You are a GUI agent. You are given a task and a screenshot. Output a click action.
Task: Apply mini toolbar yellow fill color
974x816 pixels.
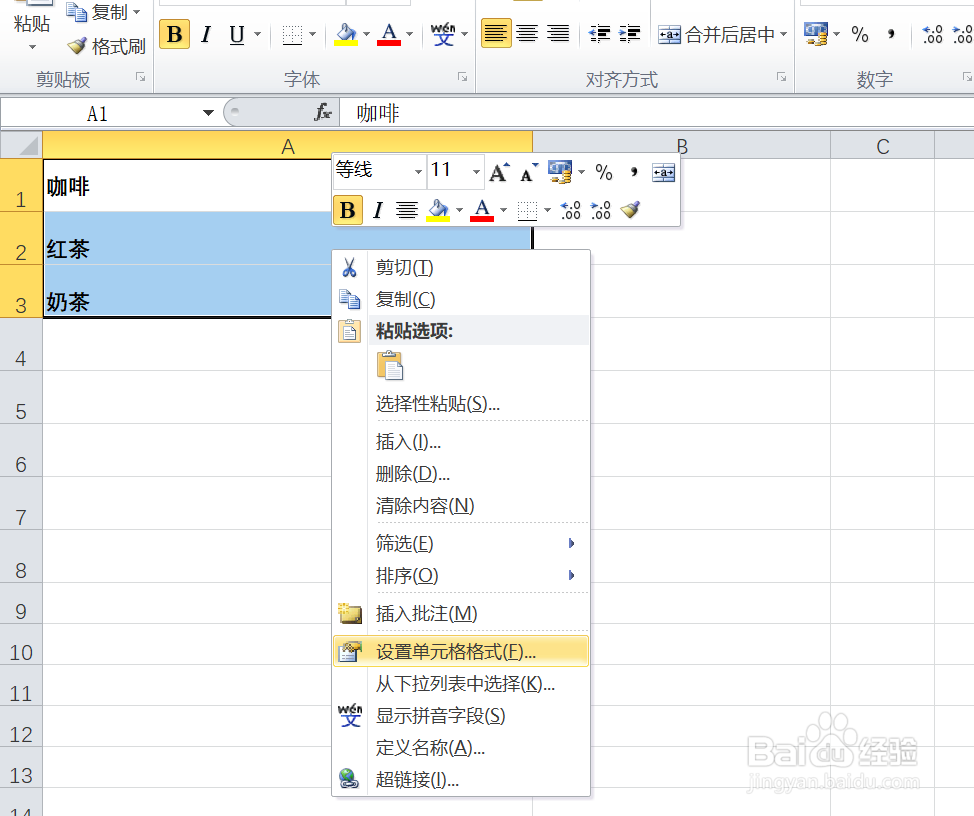(438, 210)
